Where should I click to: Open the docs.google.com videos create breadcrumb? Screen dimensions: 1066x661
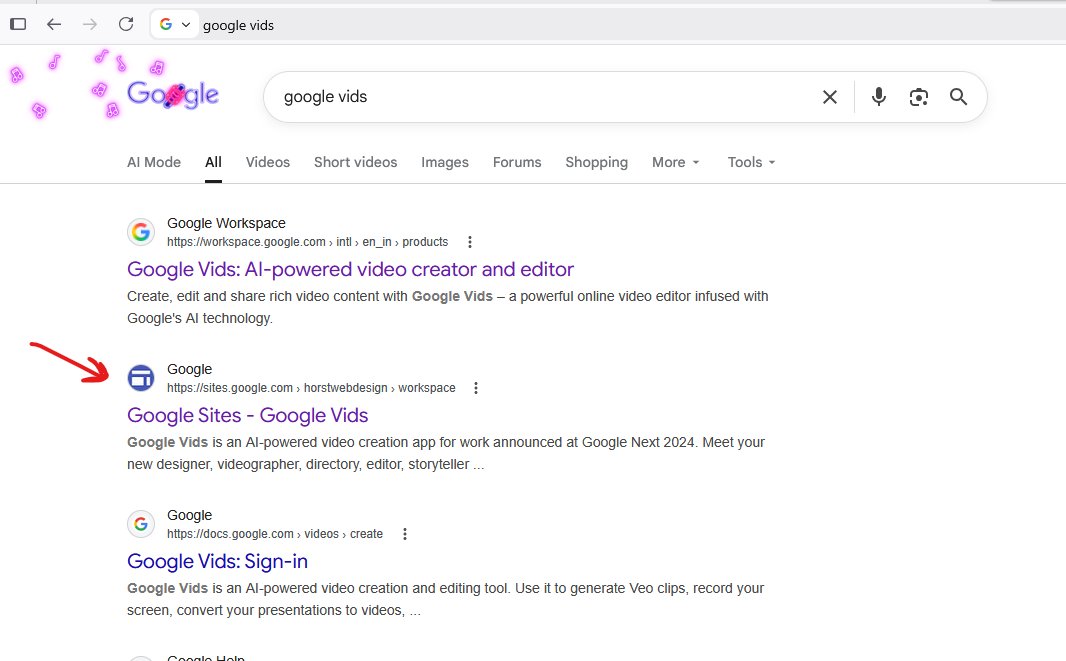(275, 535)
